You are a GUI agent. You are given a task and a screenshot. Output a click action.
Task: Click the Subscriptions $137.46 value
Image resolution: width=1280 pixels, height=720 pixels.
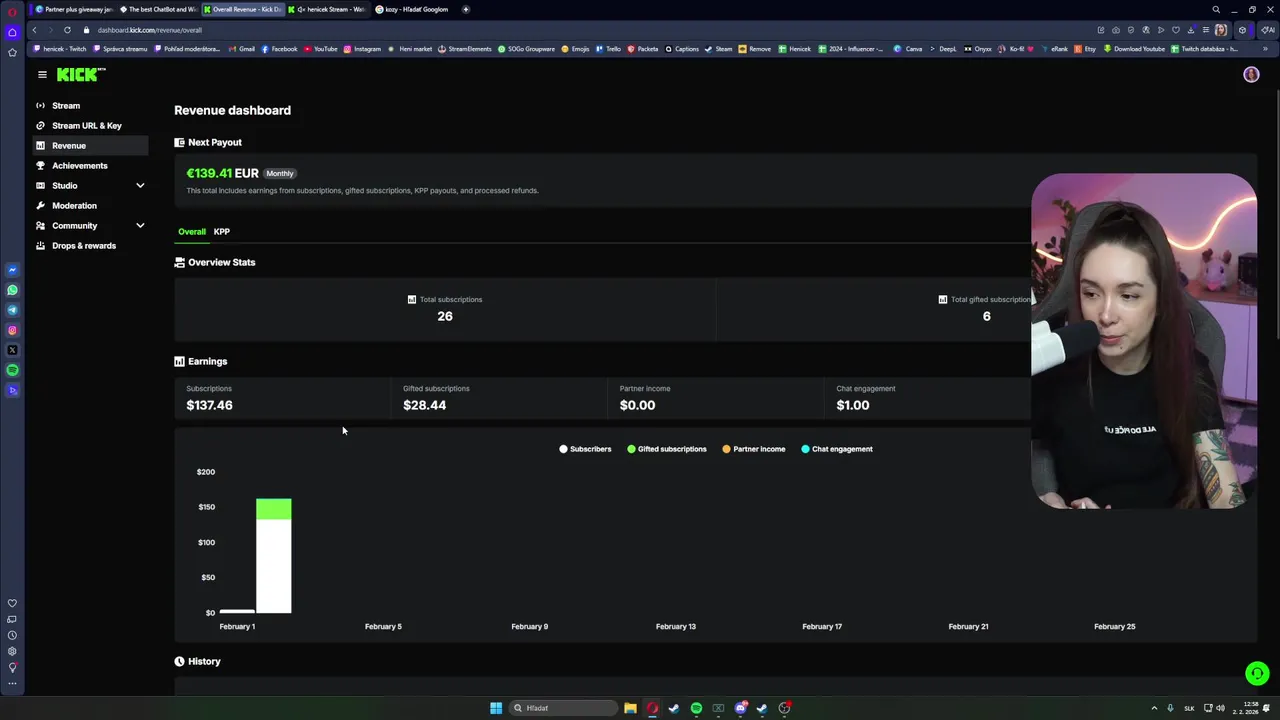(x=209, y=405)
